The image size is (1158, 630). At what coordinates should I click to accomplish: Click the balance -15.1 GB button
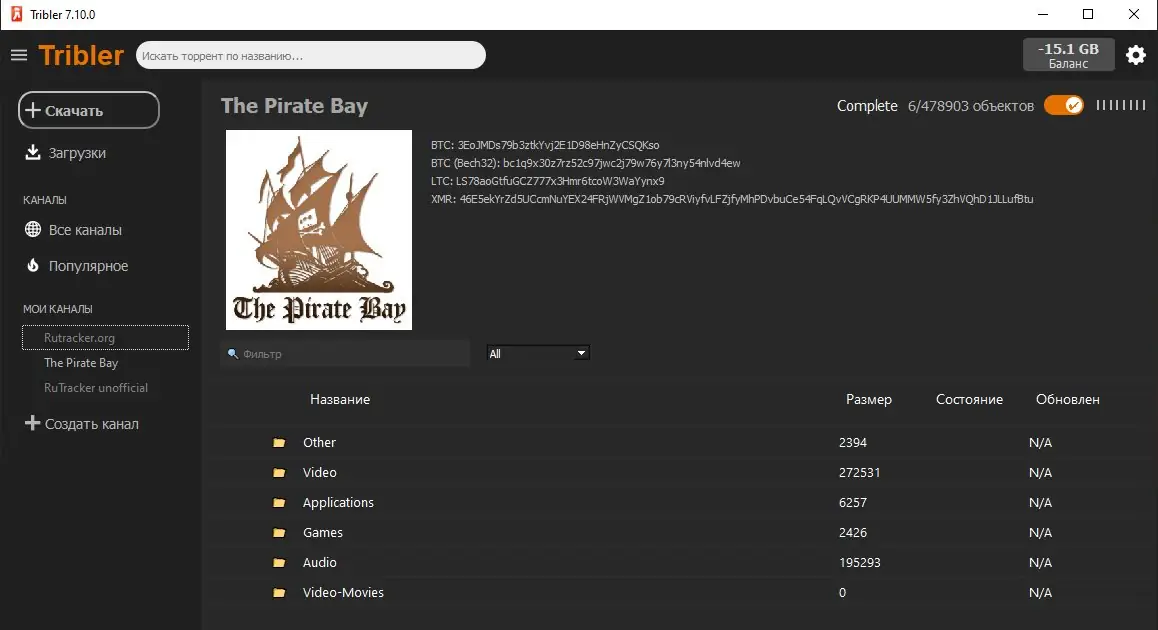click(x=1069, y=55)
